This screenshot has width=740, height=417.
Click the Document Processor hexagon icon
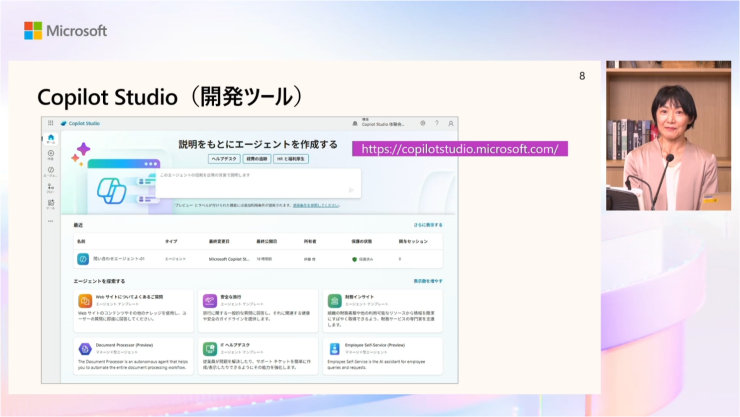(85, 349)
